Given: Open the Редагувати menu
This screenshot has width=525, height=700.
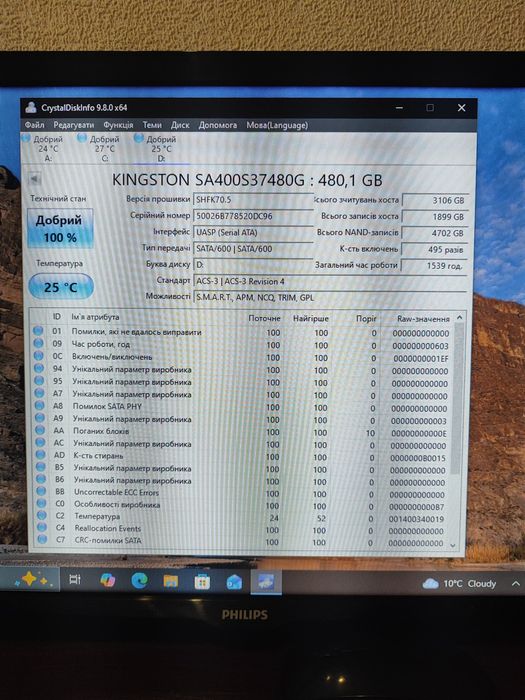Looking at the screenshot, I should click(74, 125).
